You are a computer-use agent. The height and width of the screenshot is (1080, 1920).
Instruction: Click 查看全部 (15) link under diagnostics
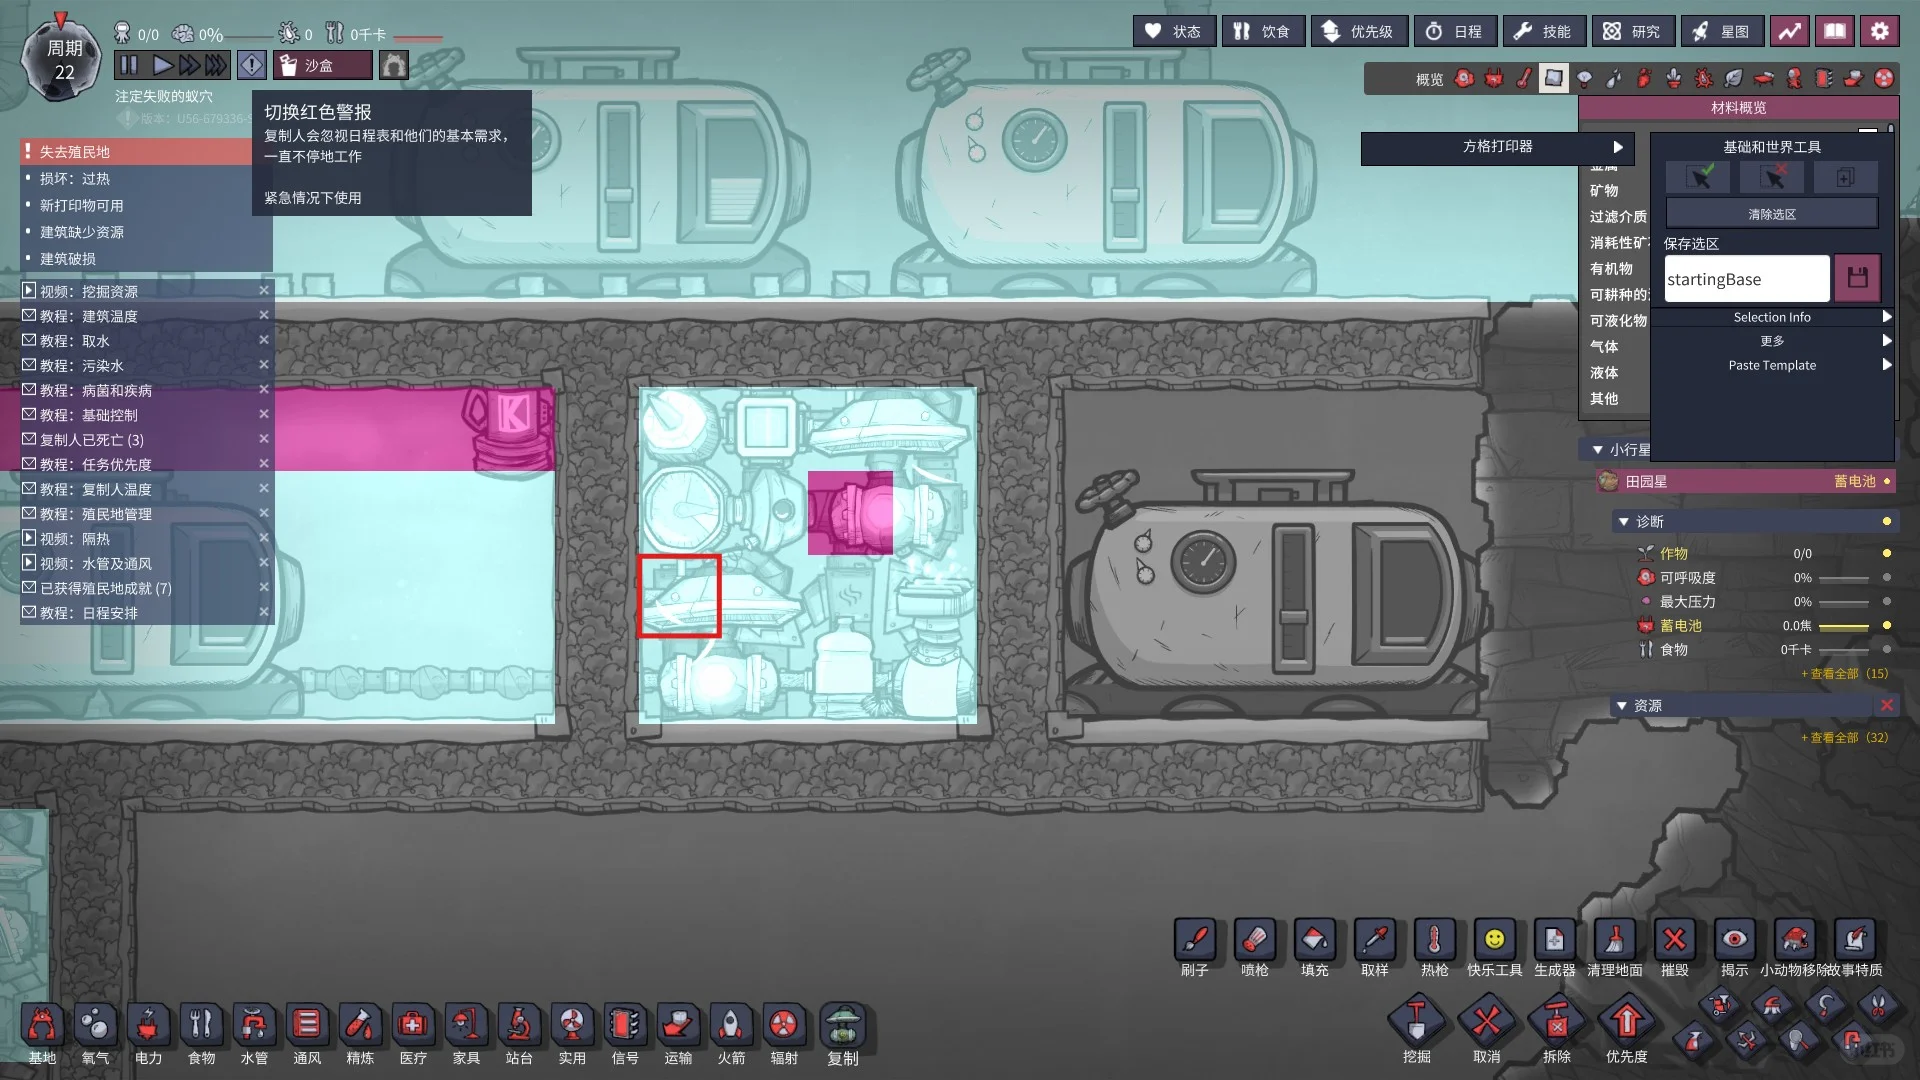pyautogui.click(x=1844, y=674)
